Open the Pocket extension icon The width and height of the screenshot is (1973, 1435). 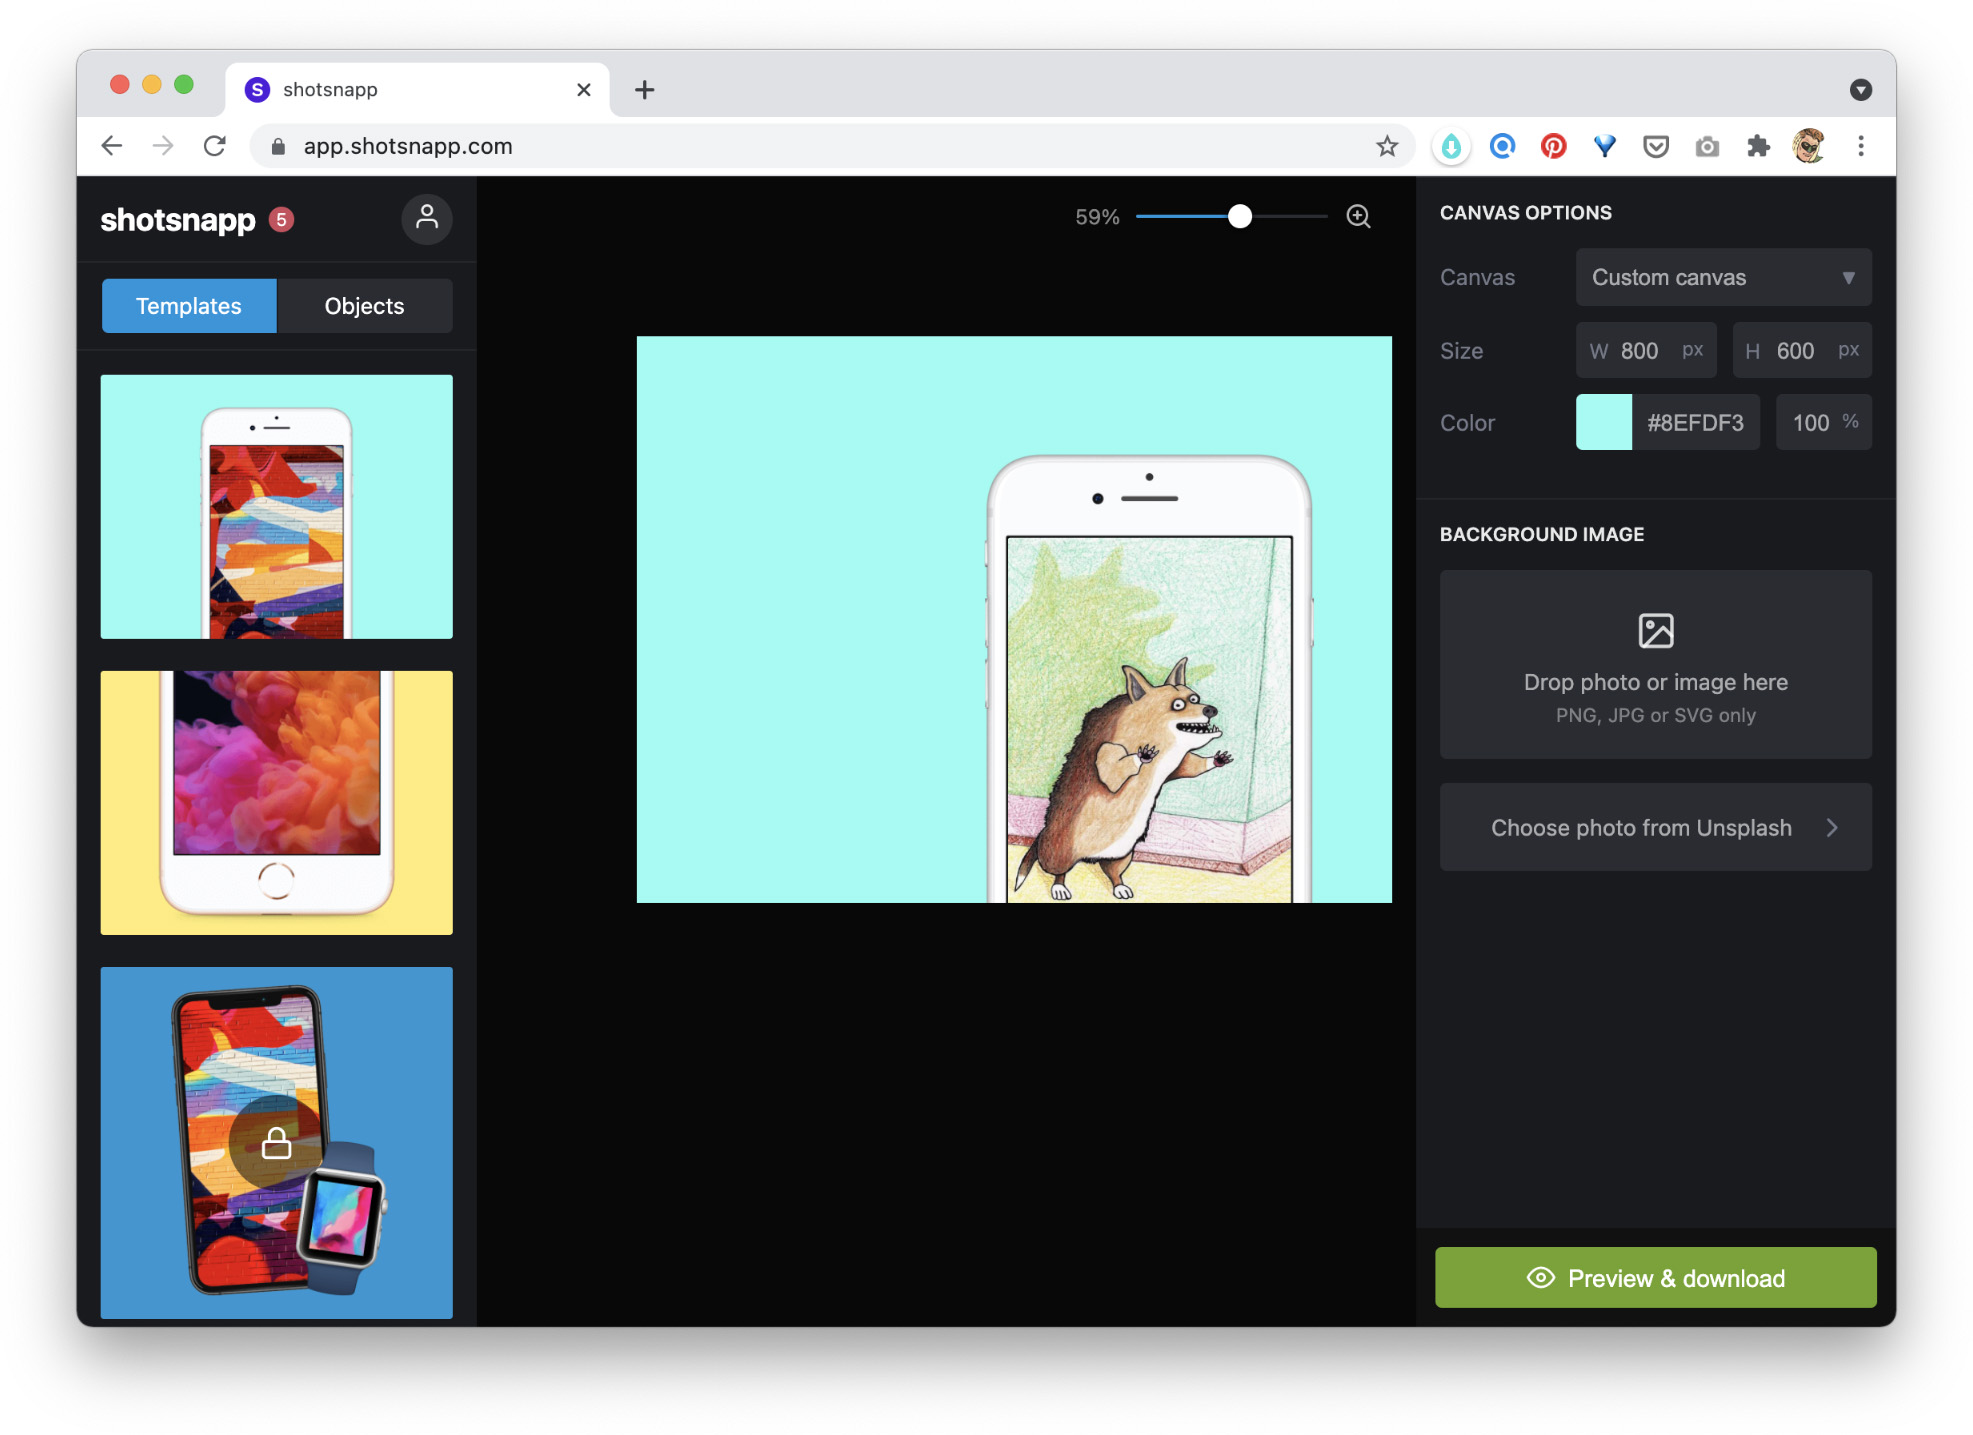pyautogui.click(x=1656, y=146)
